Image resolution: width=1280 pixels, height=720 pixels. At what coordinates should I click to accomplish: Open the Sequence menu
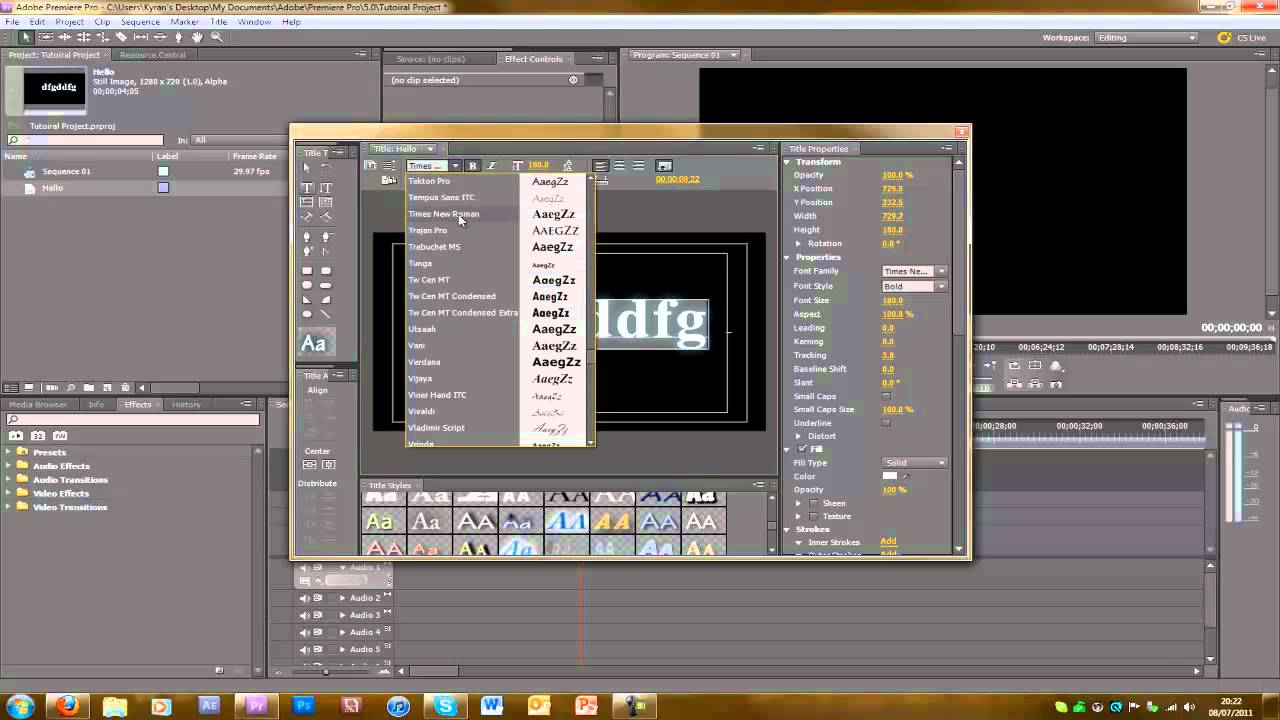(140, 21)
